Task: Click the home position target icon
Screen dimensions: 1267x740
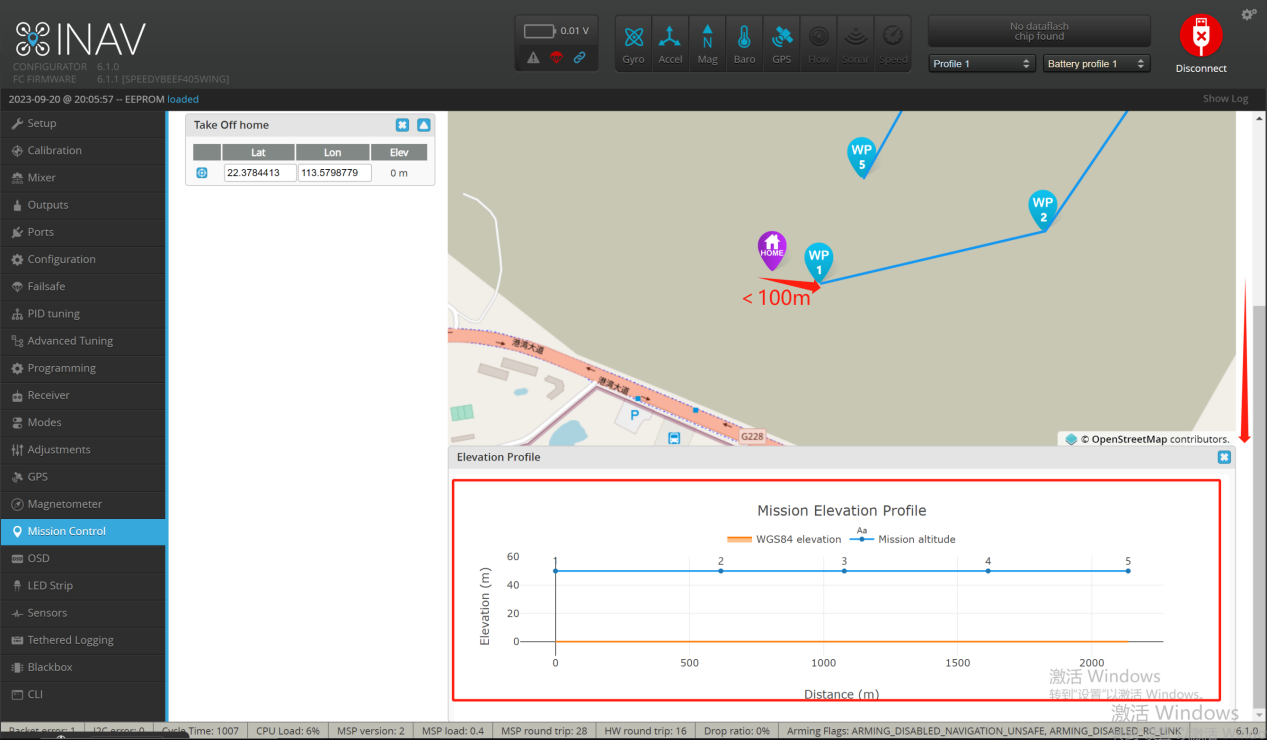Action: coord(201,173)
